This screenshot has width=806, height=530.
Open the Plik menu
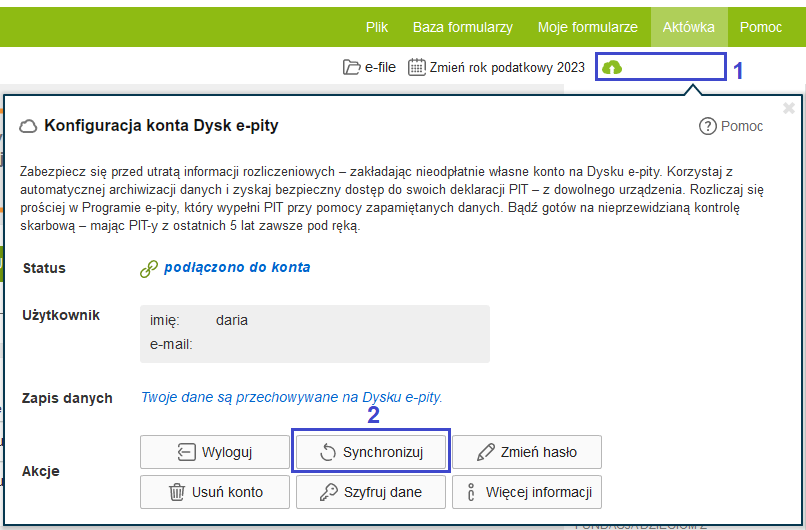pos(376,27)
